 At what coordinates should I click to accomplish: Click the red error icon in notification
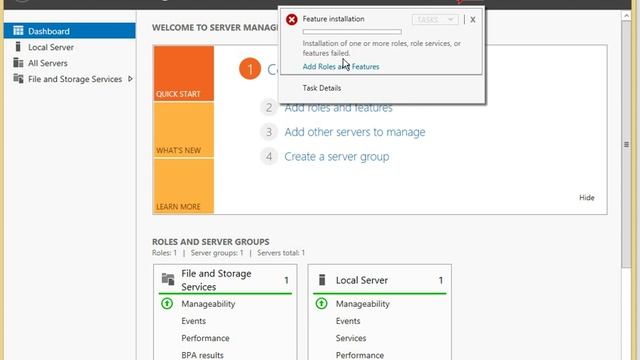(291, 20)
